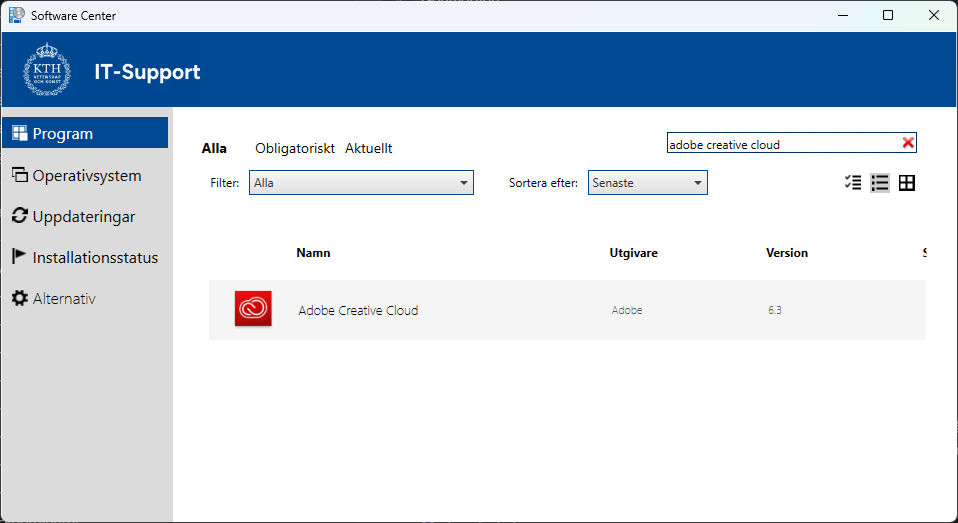958x523 pixels.
Task: Sort by the Version column header
Action: pos(787,253)
